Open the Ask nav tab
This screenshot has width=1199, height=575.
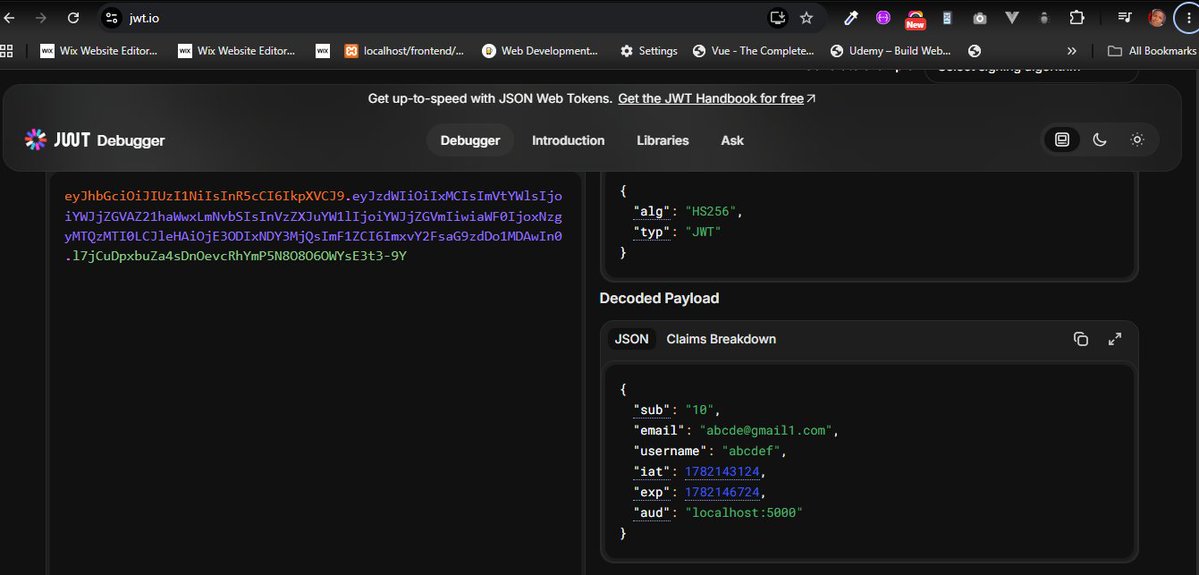click(x=733, y=141)
